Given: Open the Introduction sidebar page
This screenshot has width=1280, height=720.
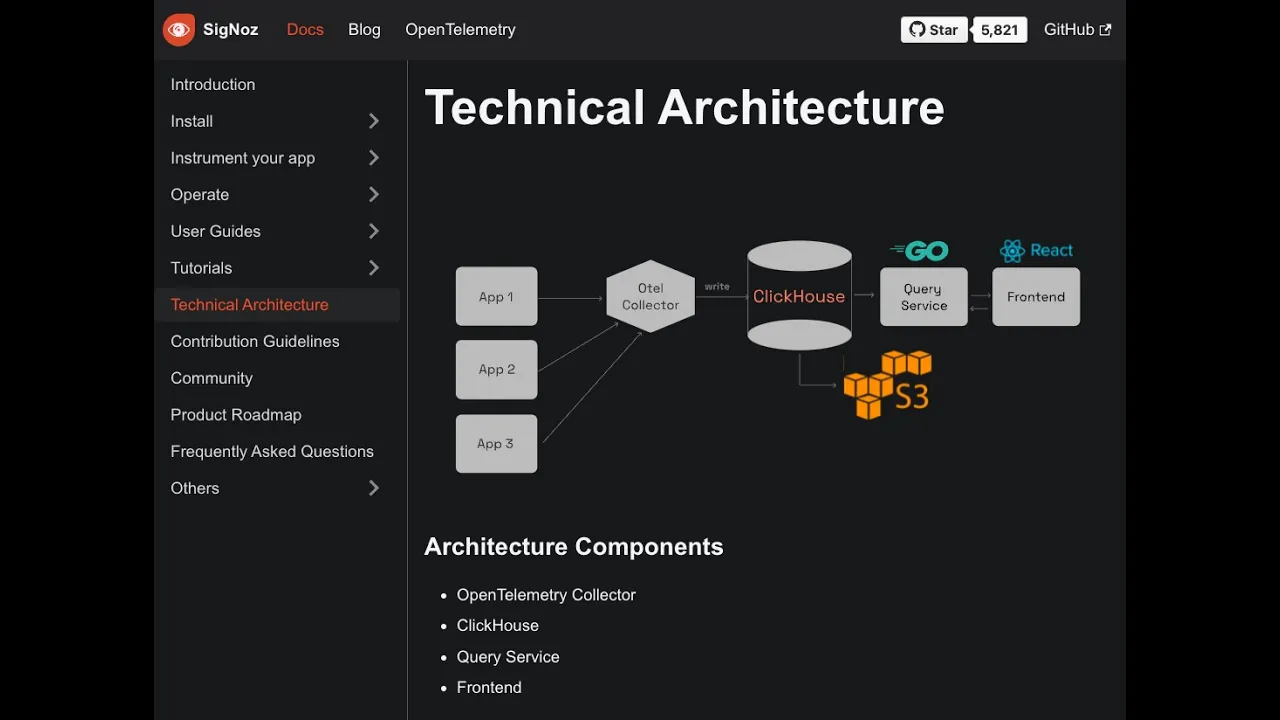Looking at the screenshot, I should [213, 85].
